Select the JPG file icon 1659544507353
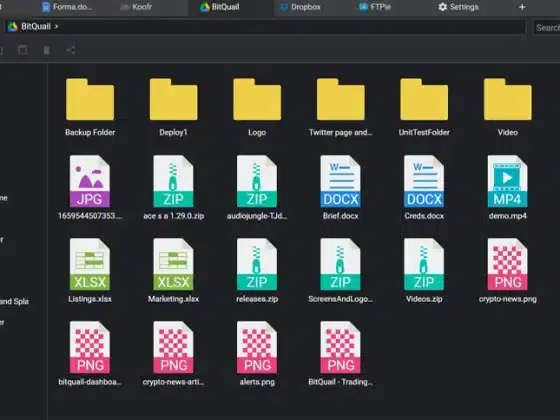560x420 pixels. click(90, 181)
